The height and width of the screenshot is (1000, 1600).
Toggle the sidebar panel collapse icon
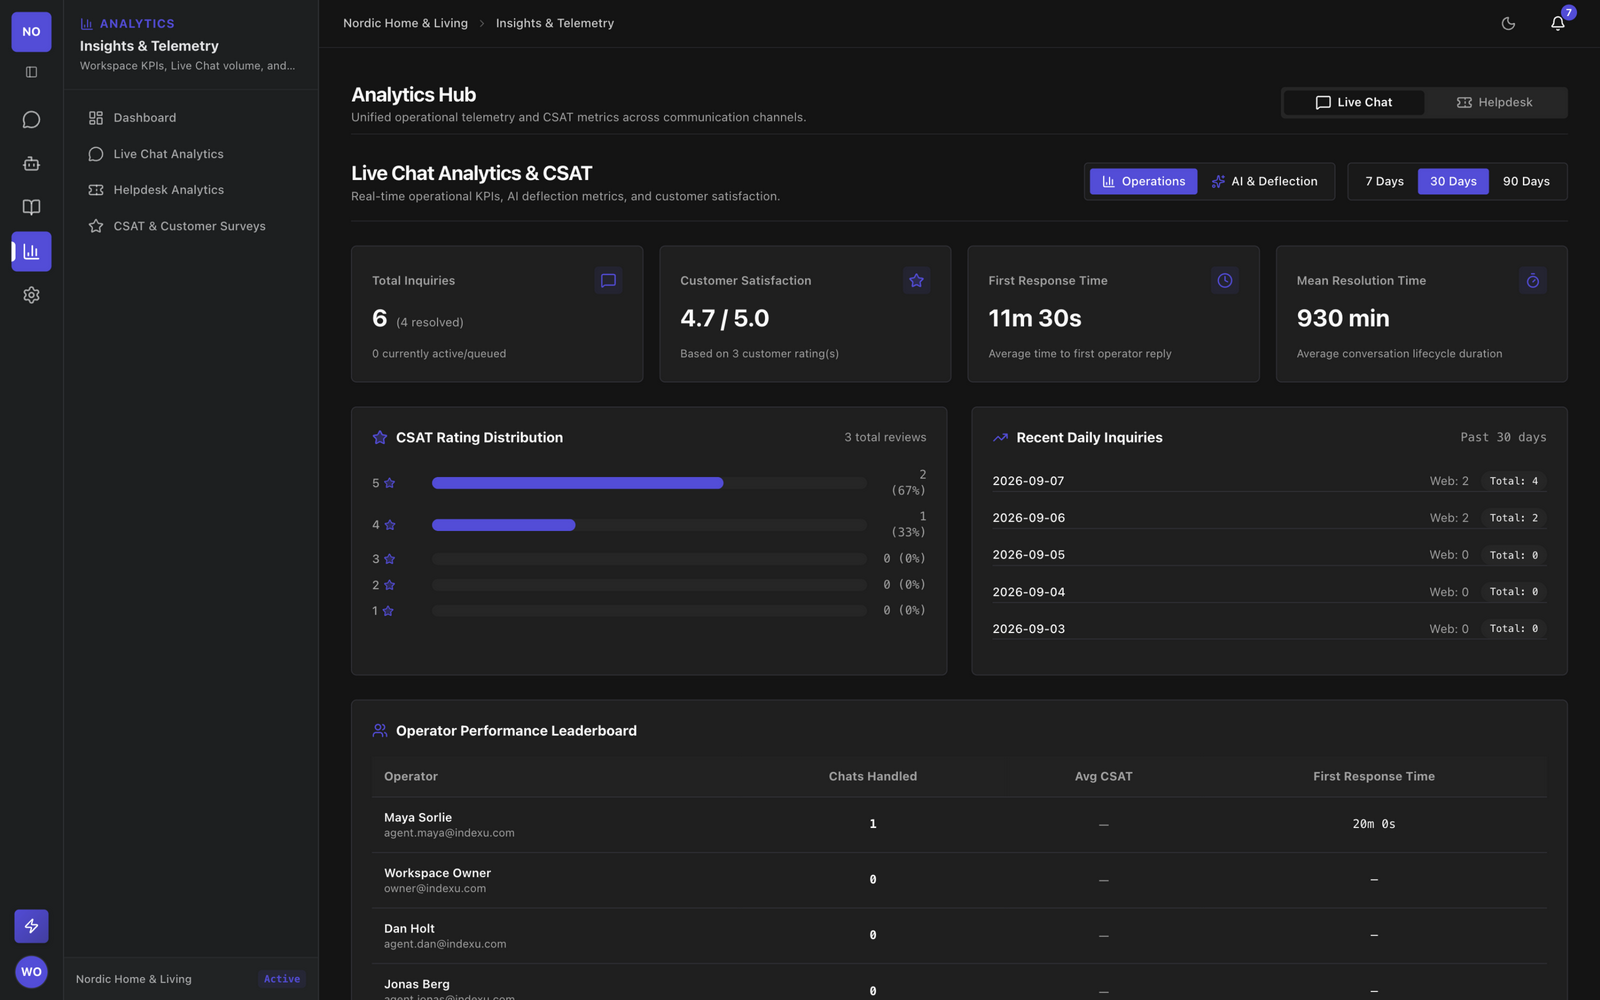(31, 72)
